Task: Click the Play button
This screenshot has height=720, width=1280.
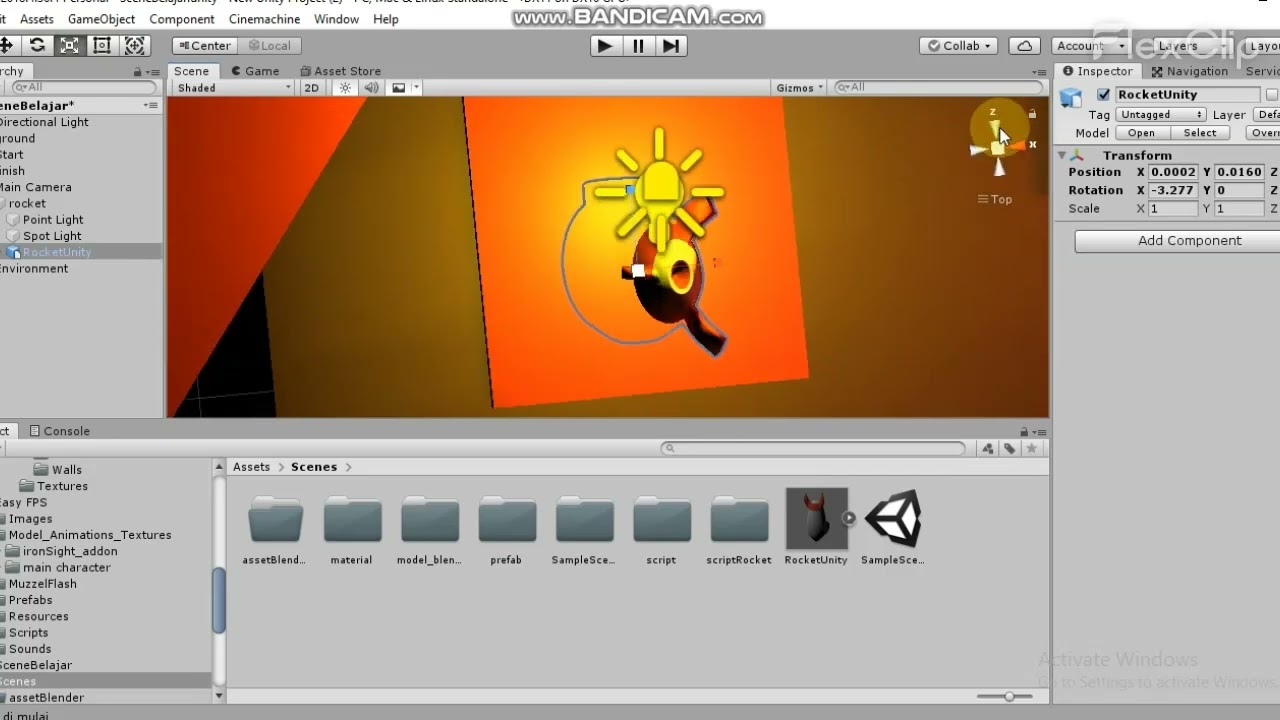Action: (x=605, y=45)
